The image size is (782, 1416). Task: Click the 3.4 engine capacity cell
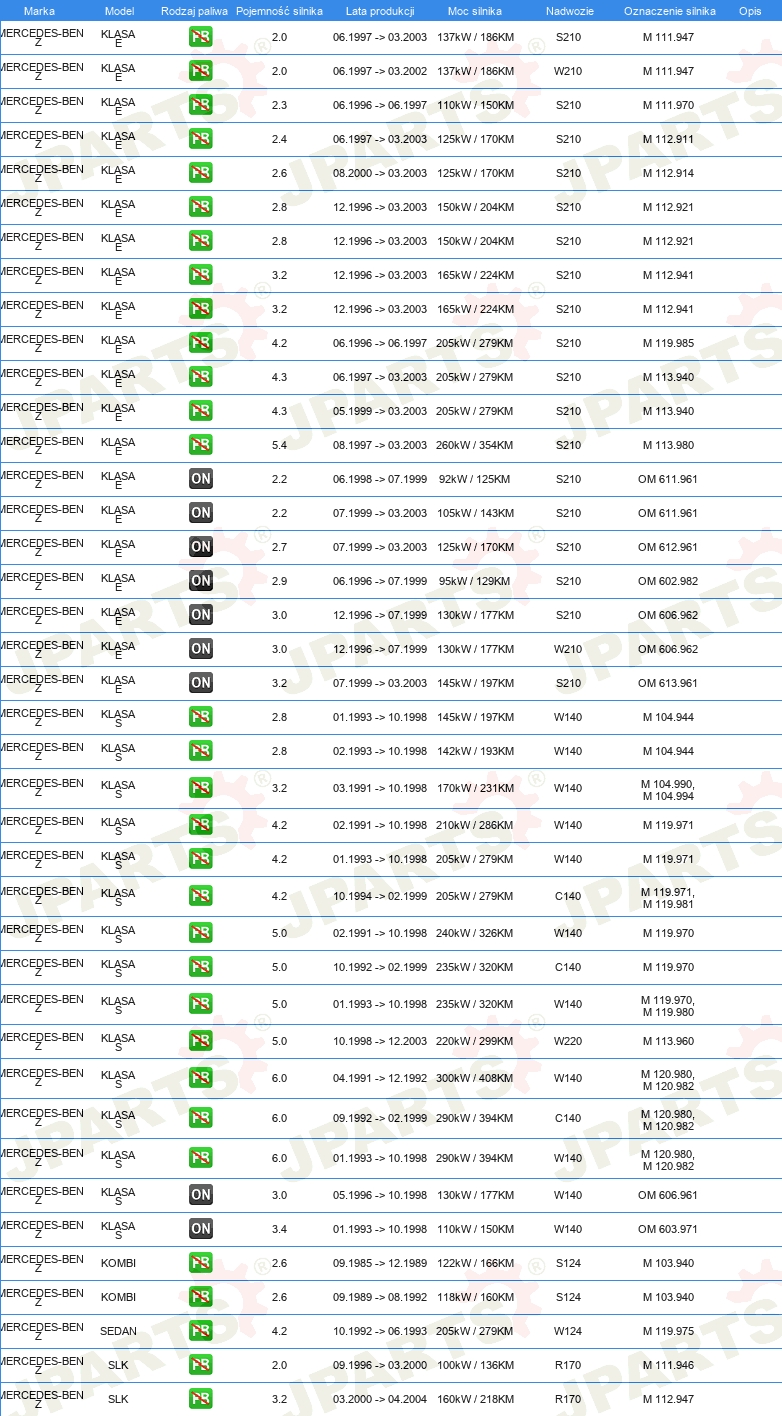click(x=279, y=1229)
